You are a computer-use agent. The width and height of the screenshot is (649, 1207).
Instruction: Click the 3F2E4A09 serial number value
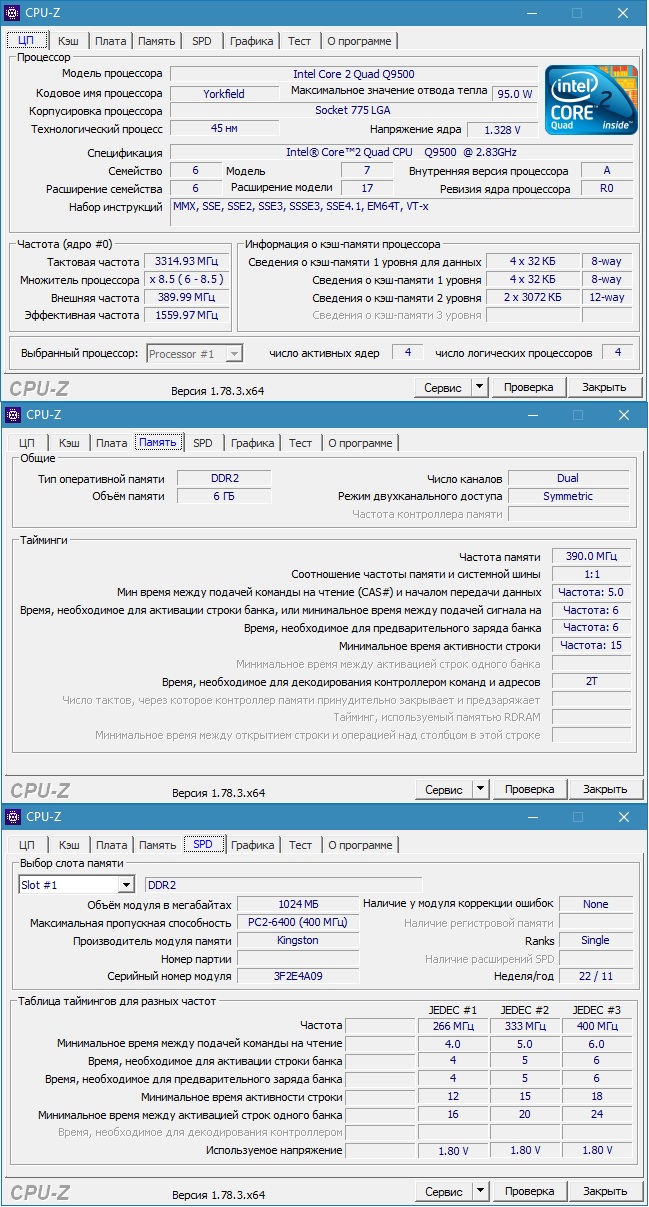tap(297, 976)
